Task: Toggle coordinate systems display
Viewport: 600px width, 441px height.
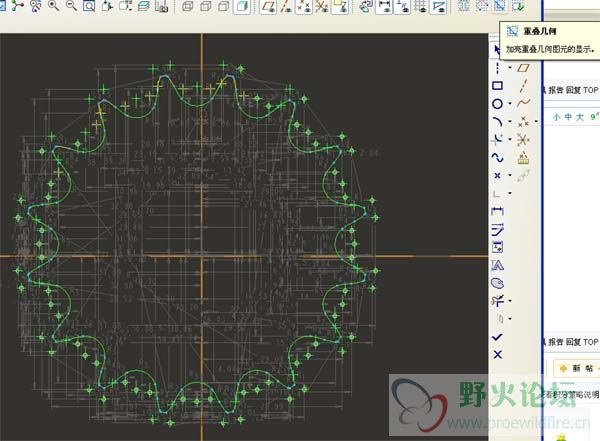Action: (322, 7)
